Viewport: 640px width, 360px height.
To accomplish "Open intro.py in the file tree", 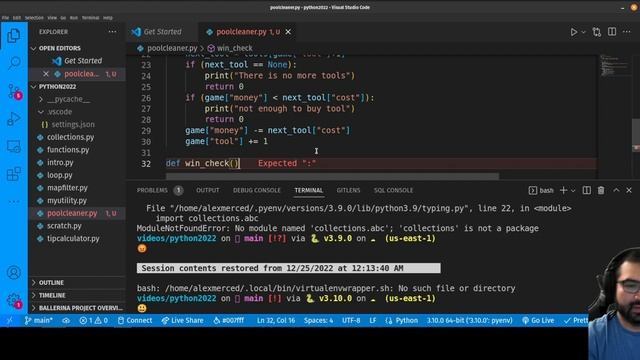I will pyautogui.click(x=77, y=162).
